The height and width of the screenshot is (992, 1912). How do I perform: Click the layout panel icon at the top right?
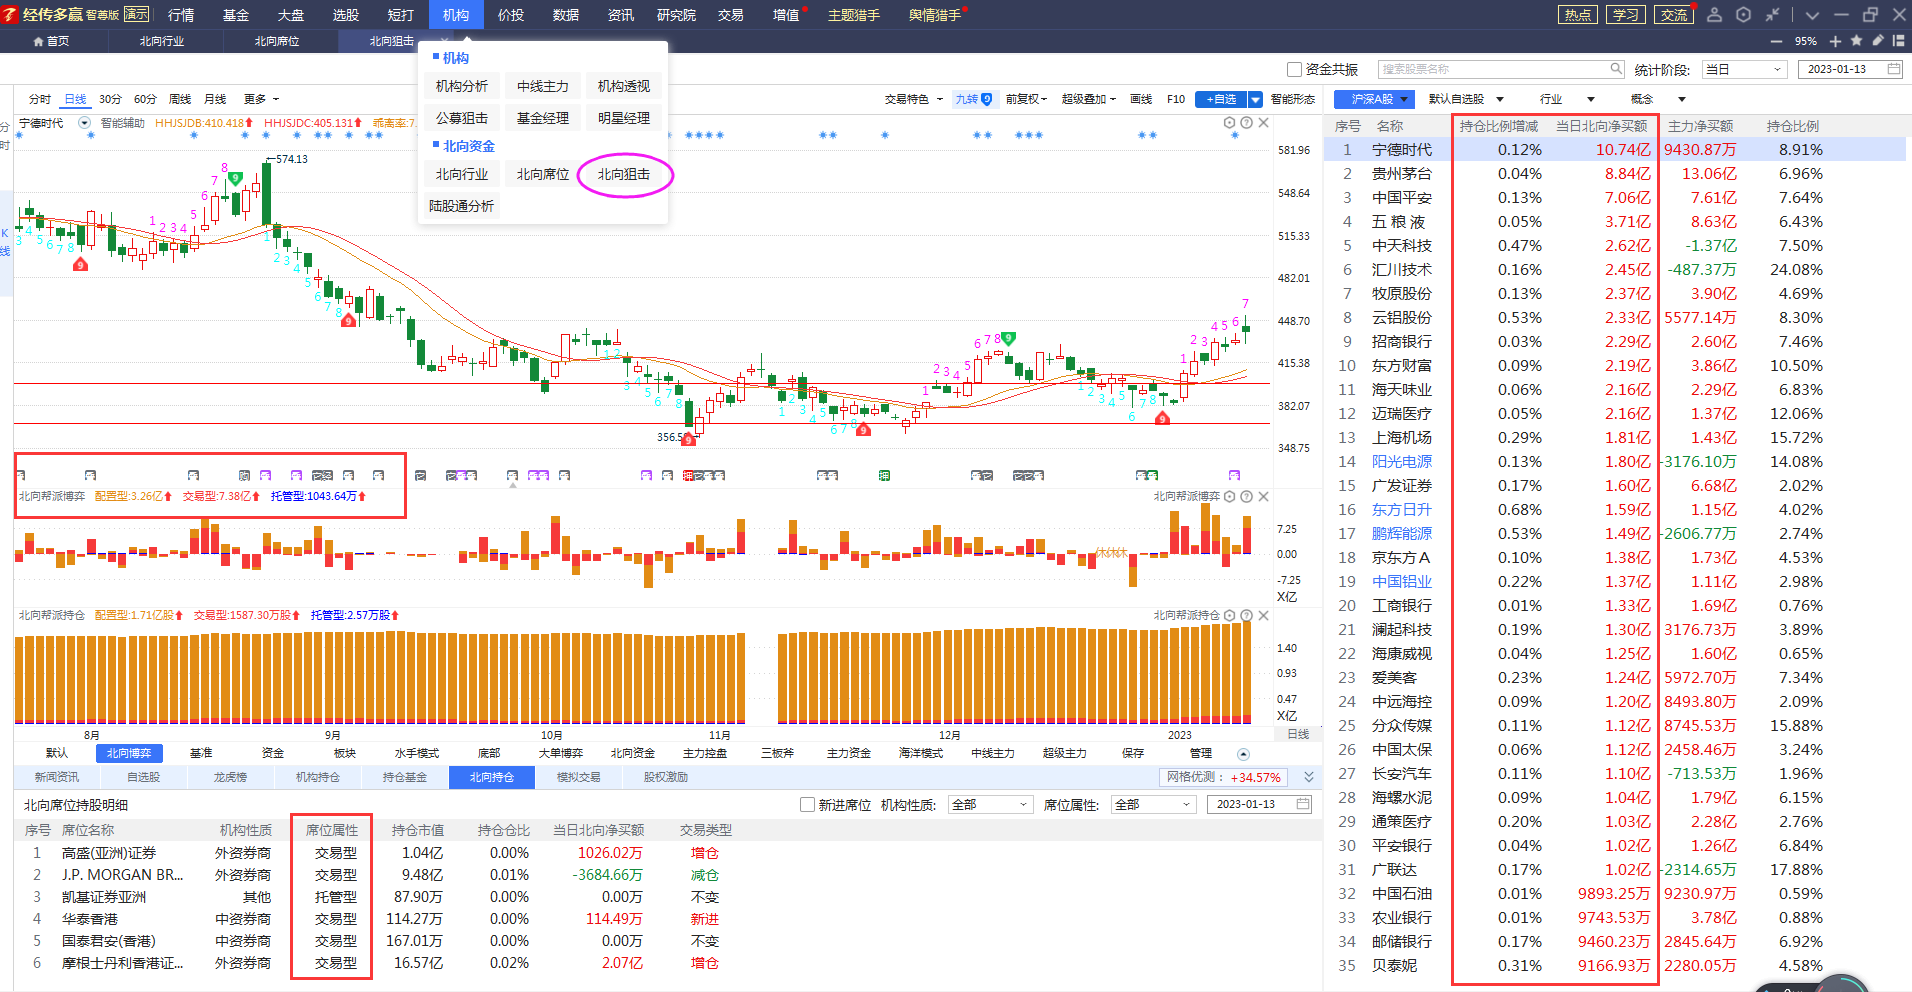1899,41
